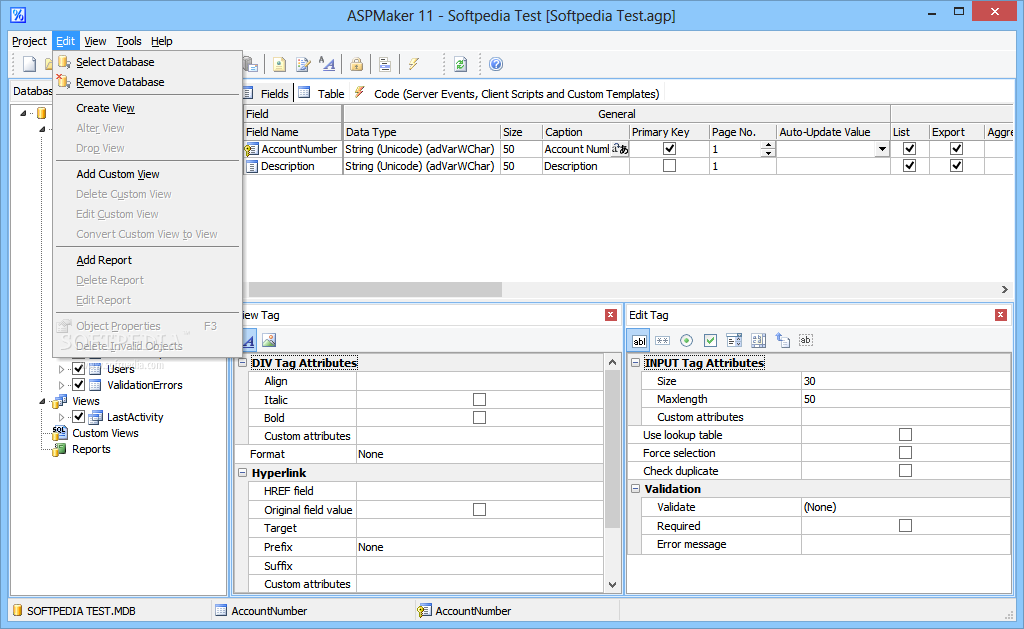Open the Tools menu
This screenshot has height=629, width=1024.
tap(129, 41)
